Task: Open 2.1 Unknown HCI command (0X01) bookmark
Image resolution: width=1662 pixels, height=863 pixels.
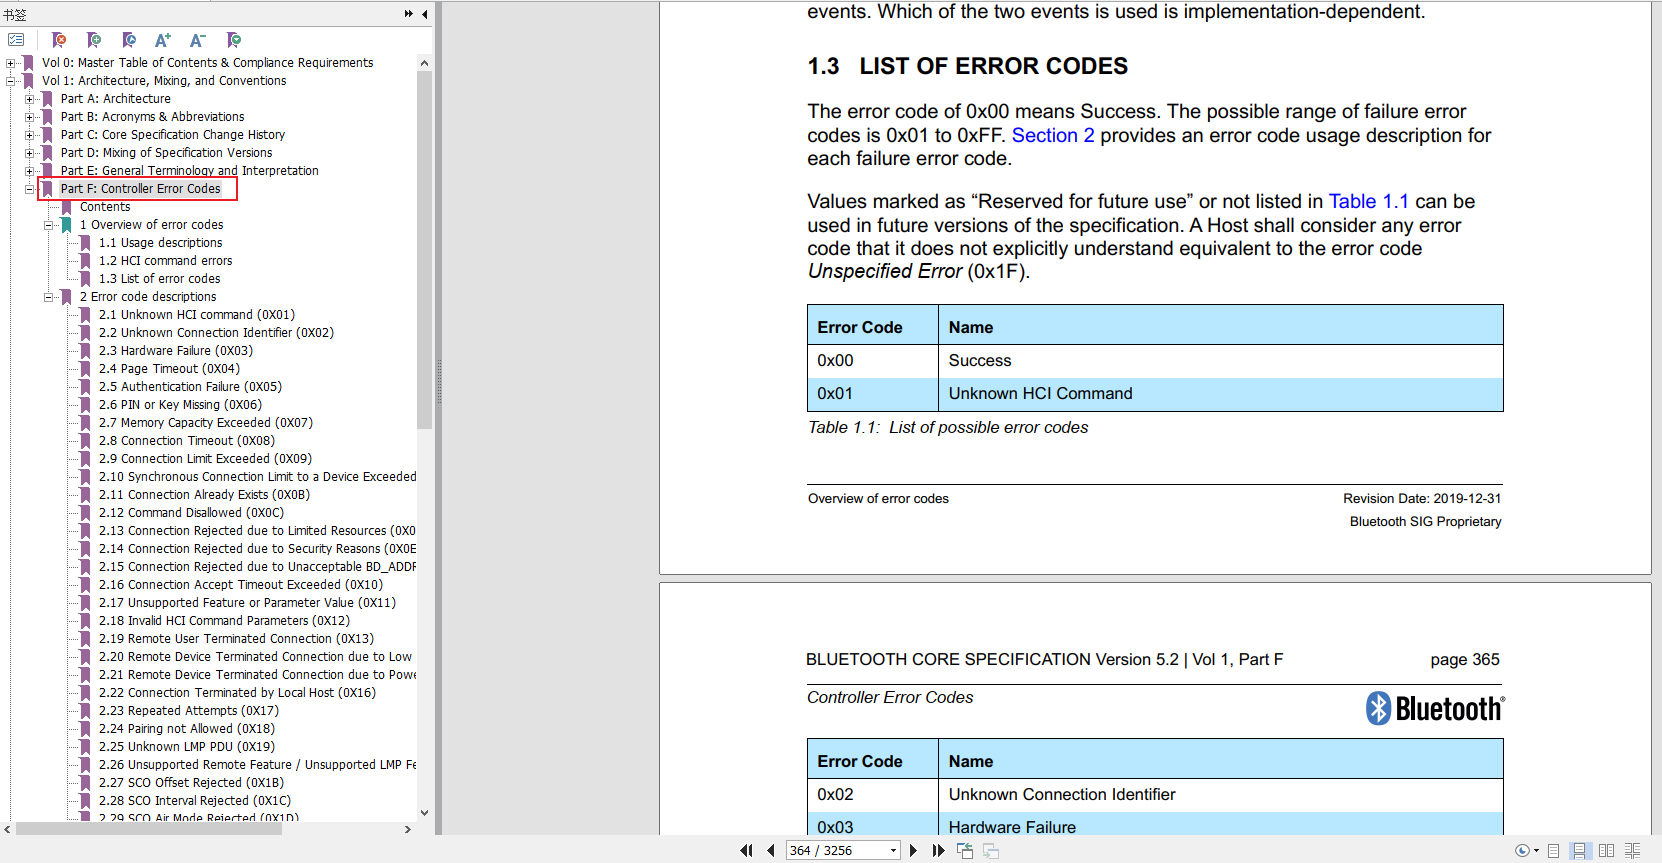Action: pos(197,315)
